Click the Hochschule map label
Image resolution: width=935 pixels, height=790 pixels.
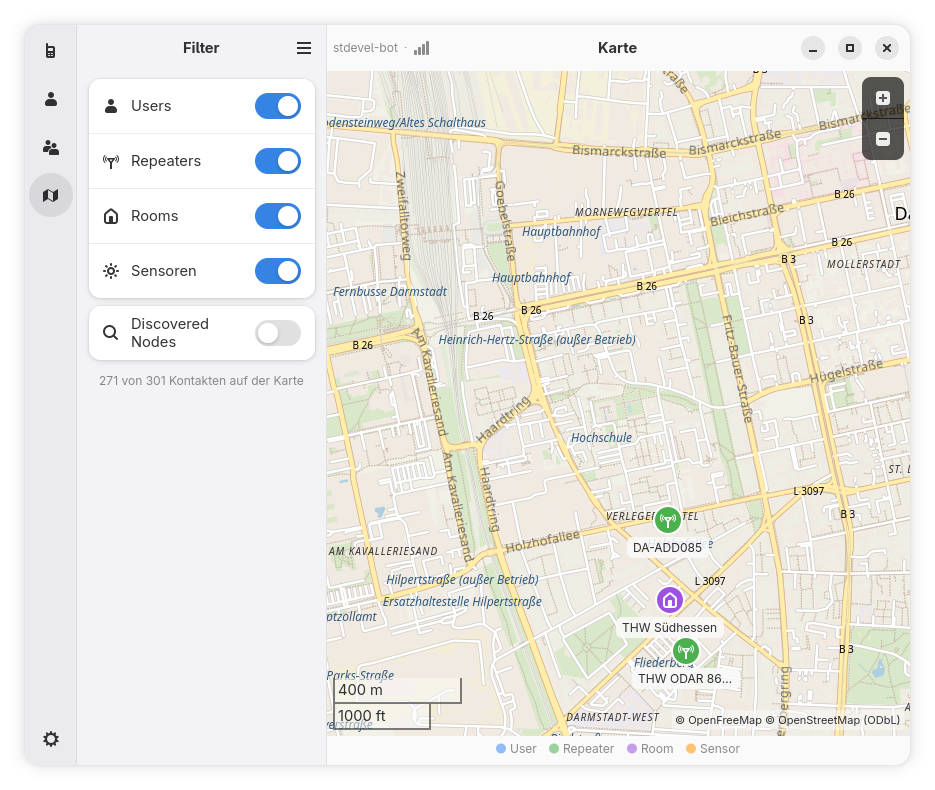(x=601, y=438)
